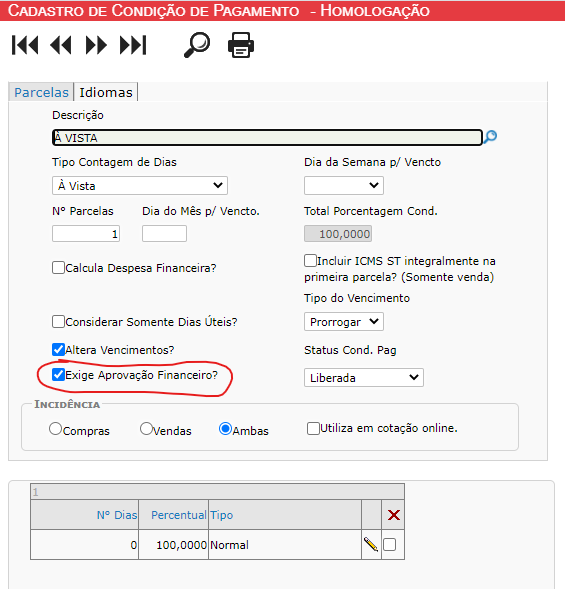Open the Tipo Contagem de Dias dropdown
This screenshot has width=565, height=589.
pyautogui.click(x=140, y=186)
